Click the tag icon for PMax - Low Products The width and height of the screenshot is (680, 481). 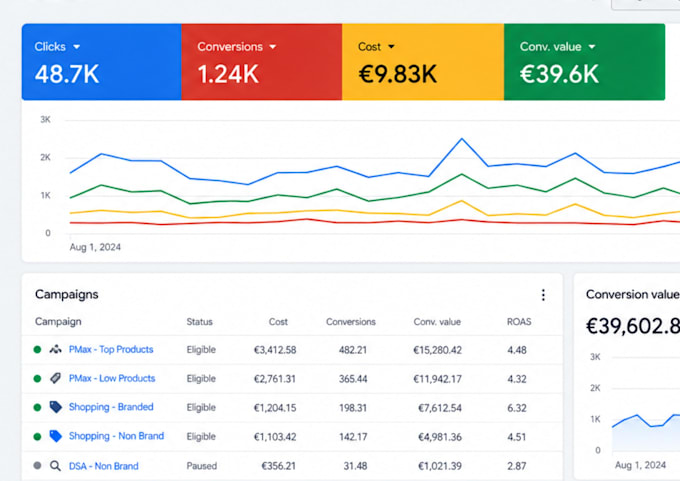pyautogui.click(x=55, y=378)
